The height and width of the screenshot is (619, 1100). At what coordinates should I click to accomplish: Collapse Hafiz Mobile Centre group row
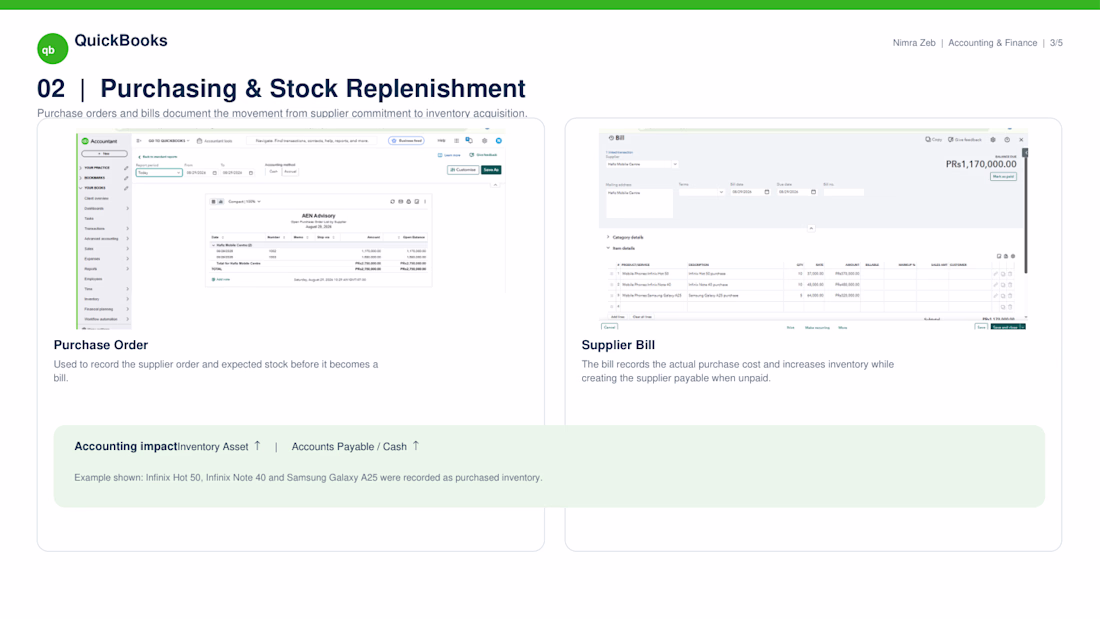point(213,246)
